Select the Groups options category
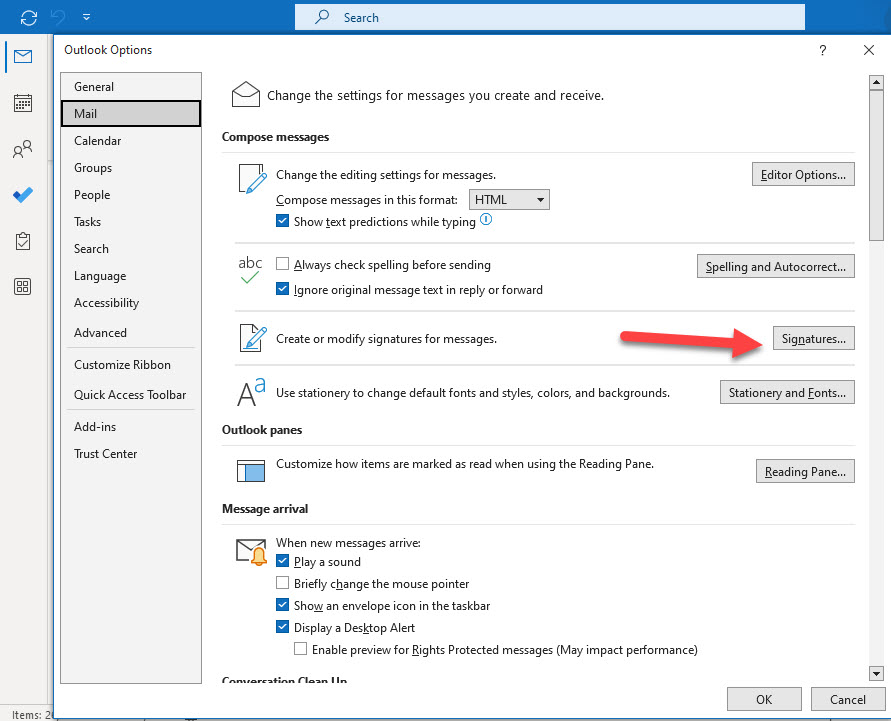Screen dimensions: 891x721 coord(131,168)
